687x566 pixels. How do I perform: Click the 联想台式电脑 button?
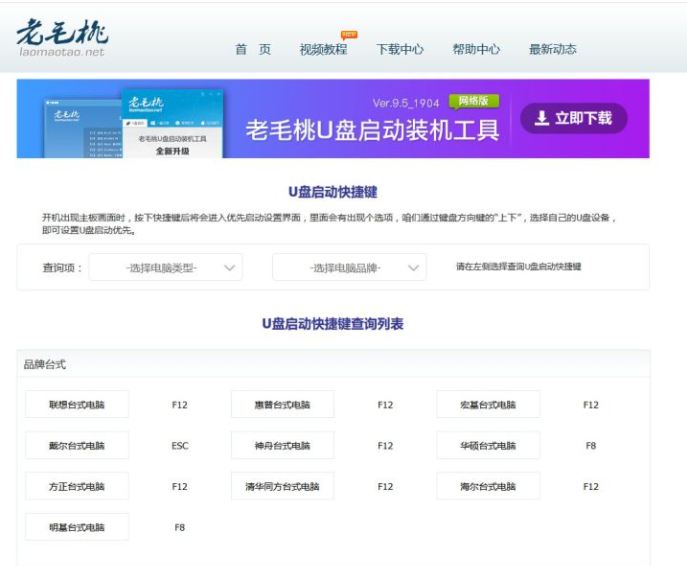[77, 405]
